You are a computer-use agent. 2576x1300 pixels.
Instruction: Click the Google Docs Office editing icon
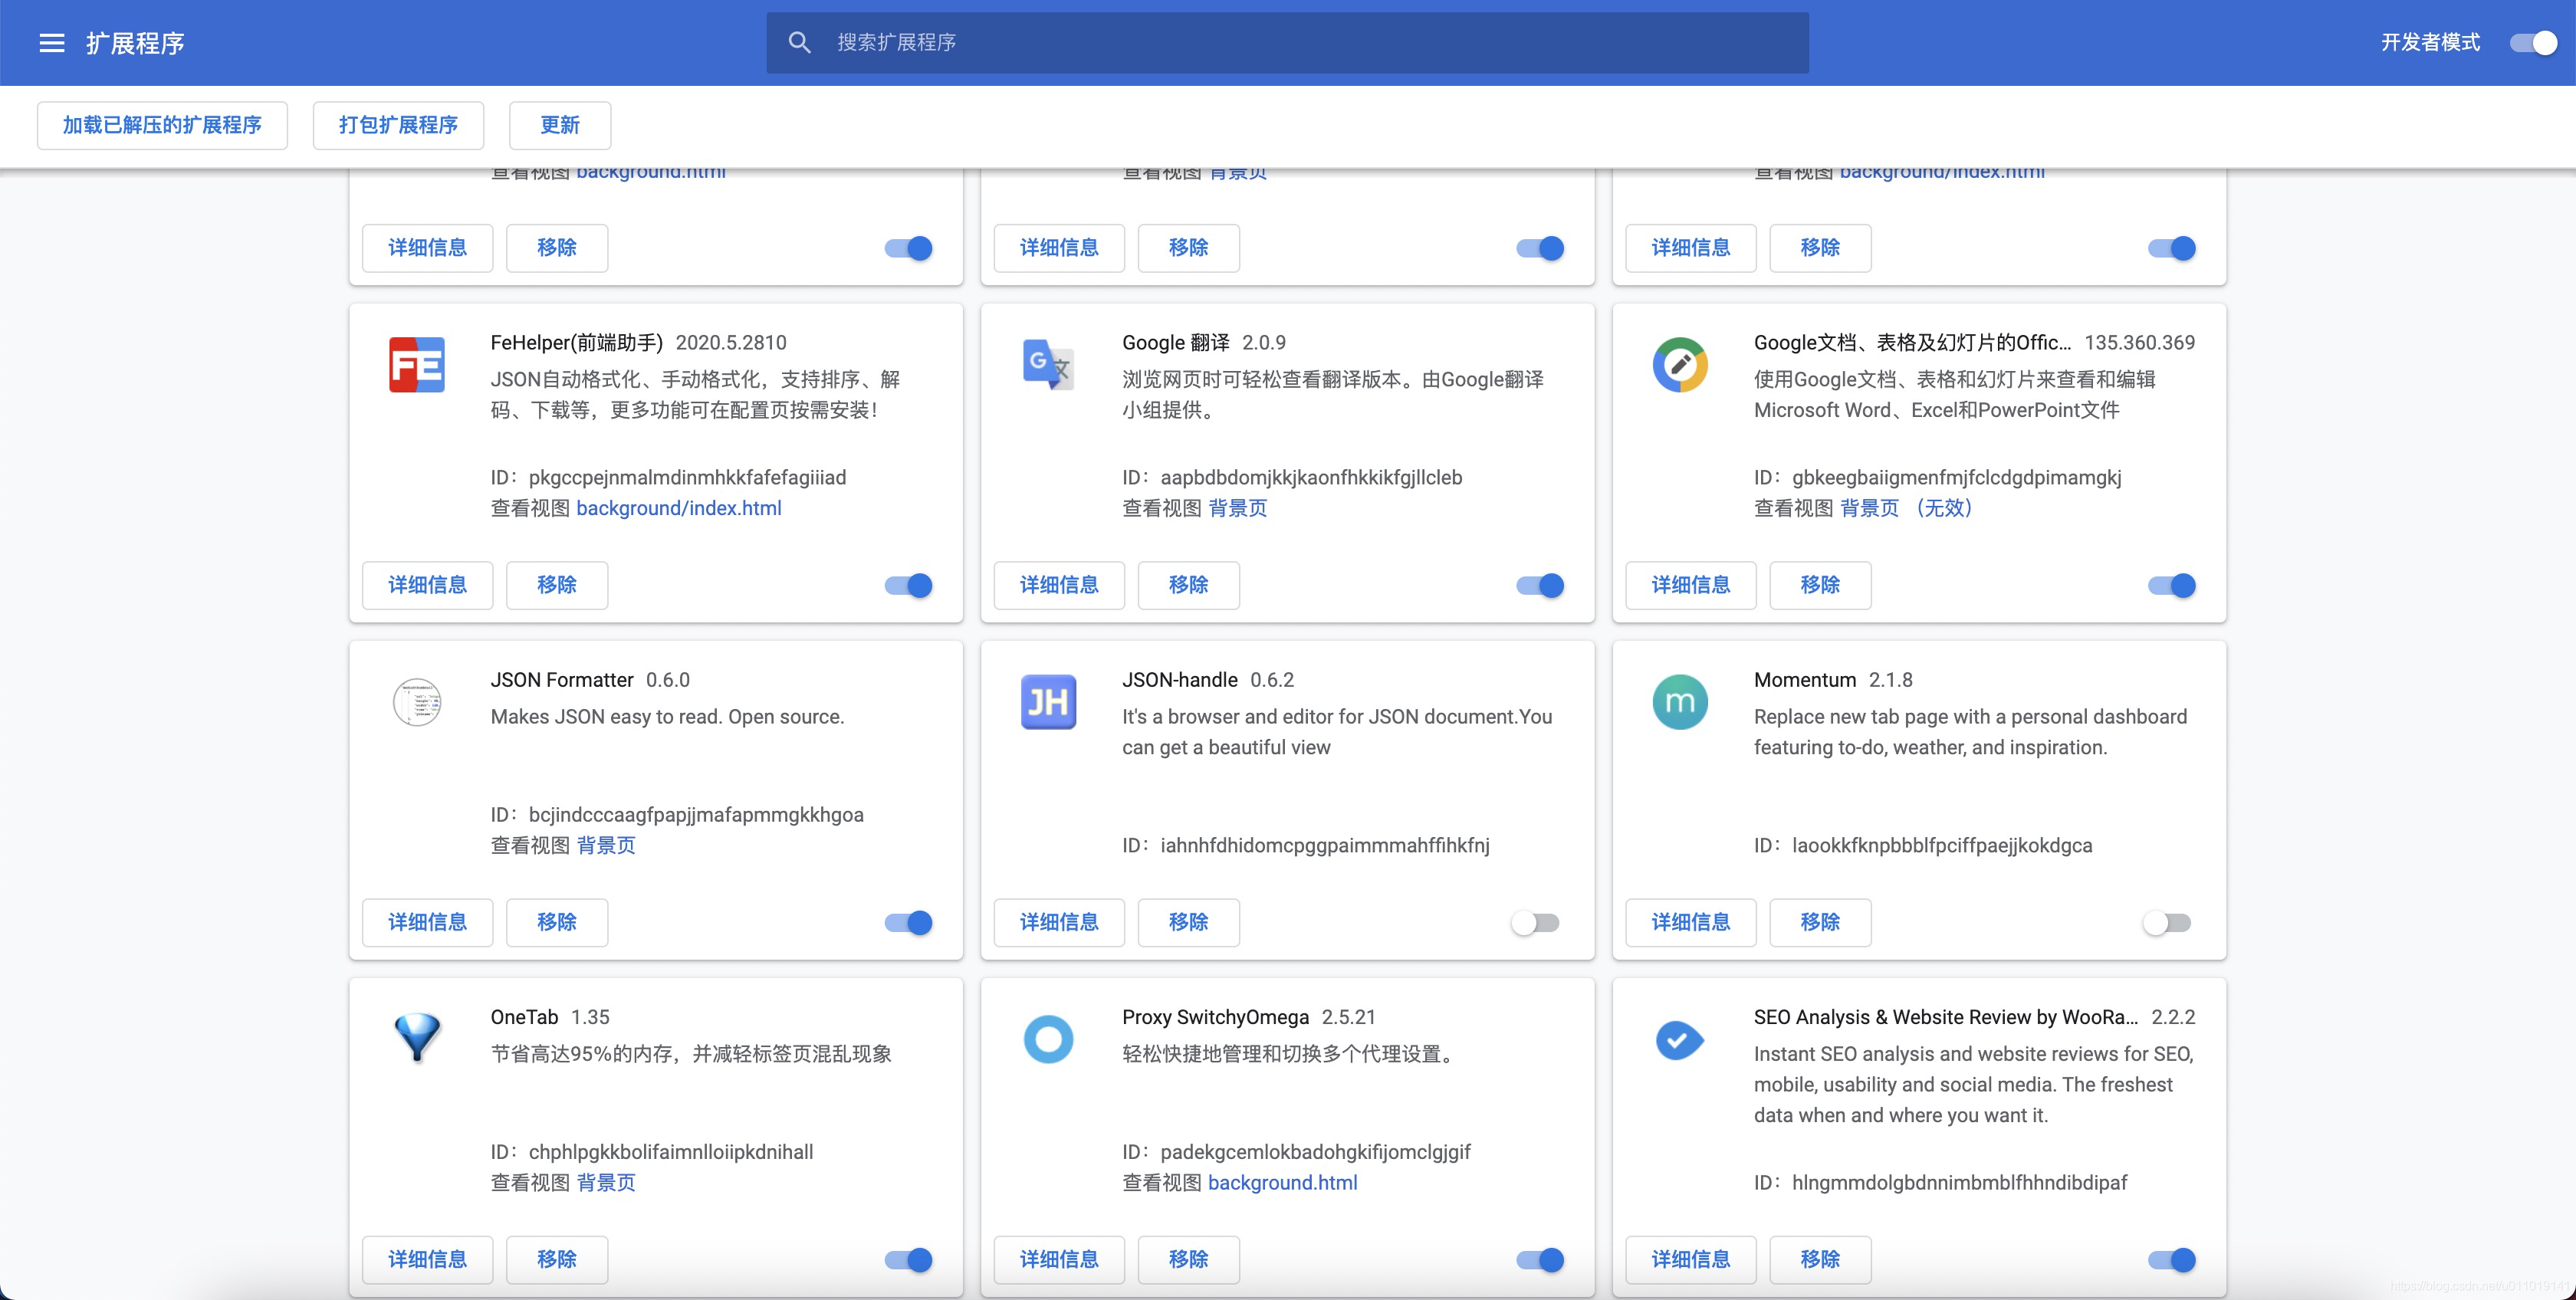coord(1680,365)
